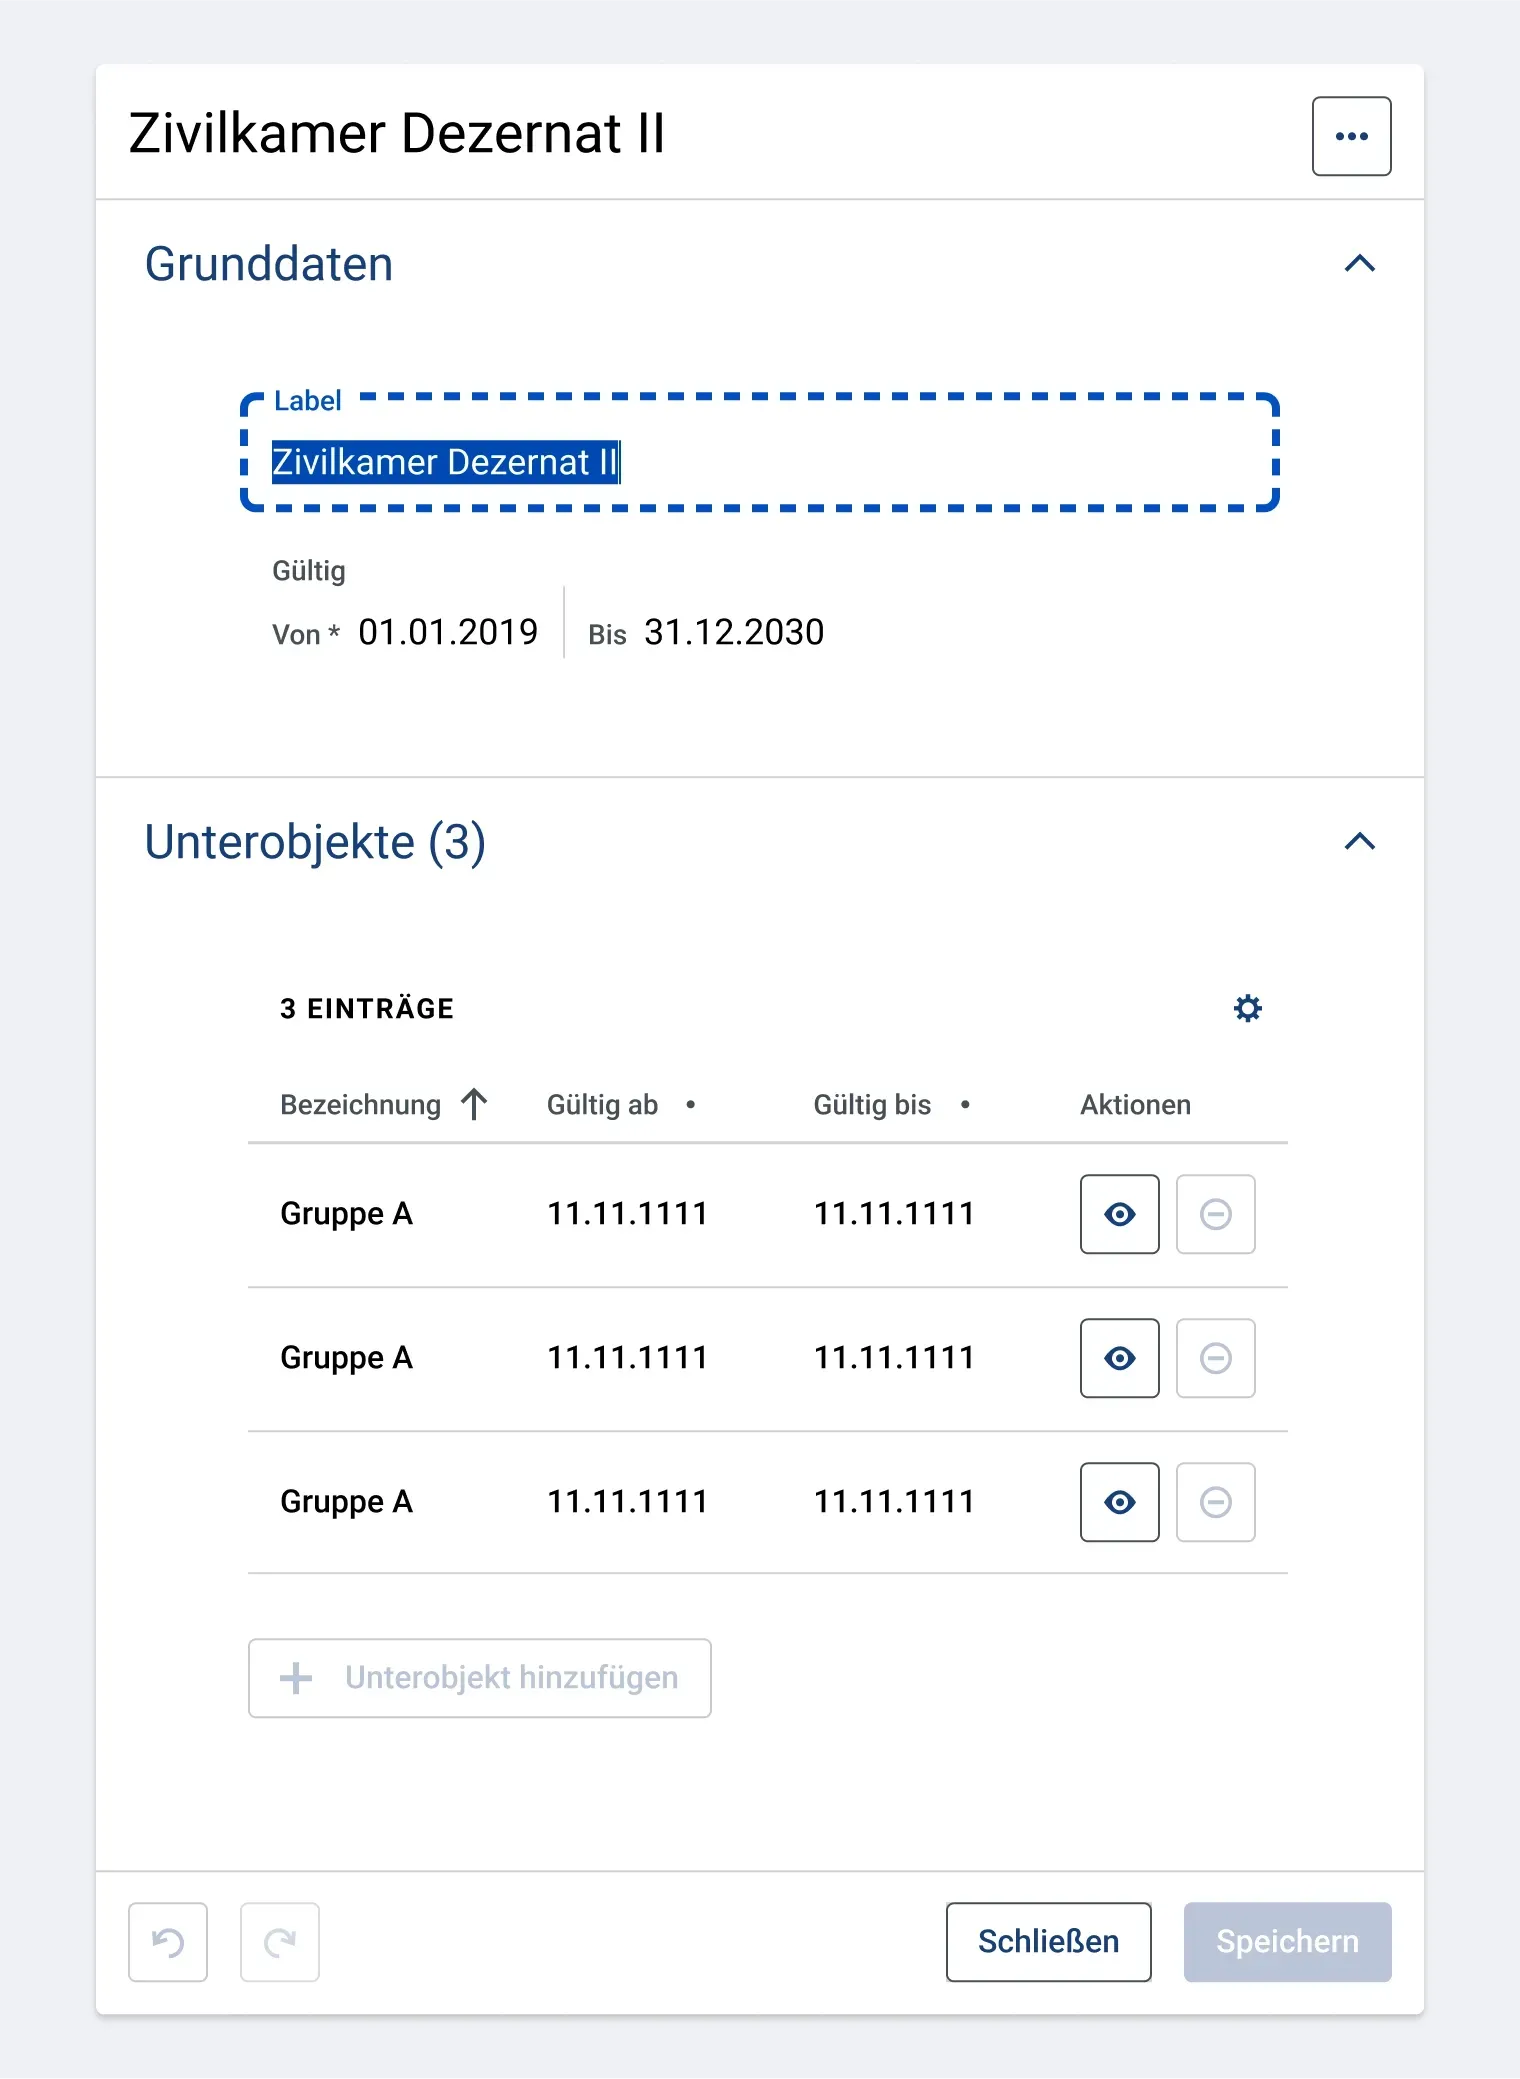
Task: View second Gruppe A row eye icon
Action: click(1120, 1358)
